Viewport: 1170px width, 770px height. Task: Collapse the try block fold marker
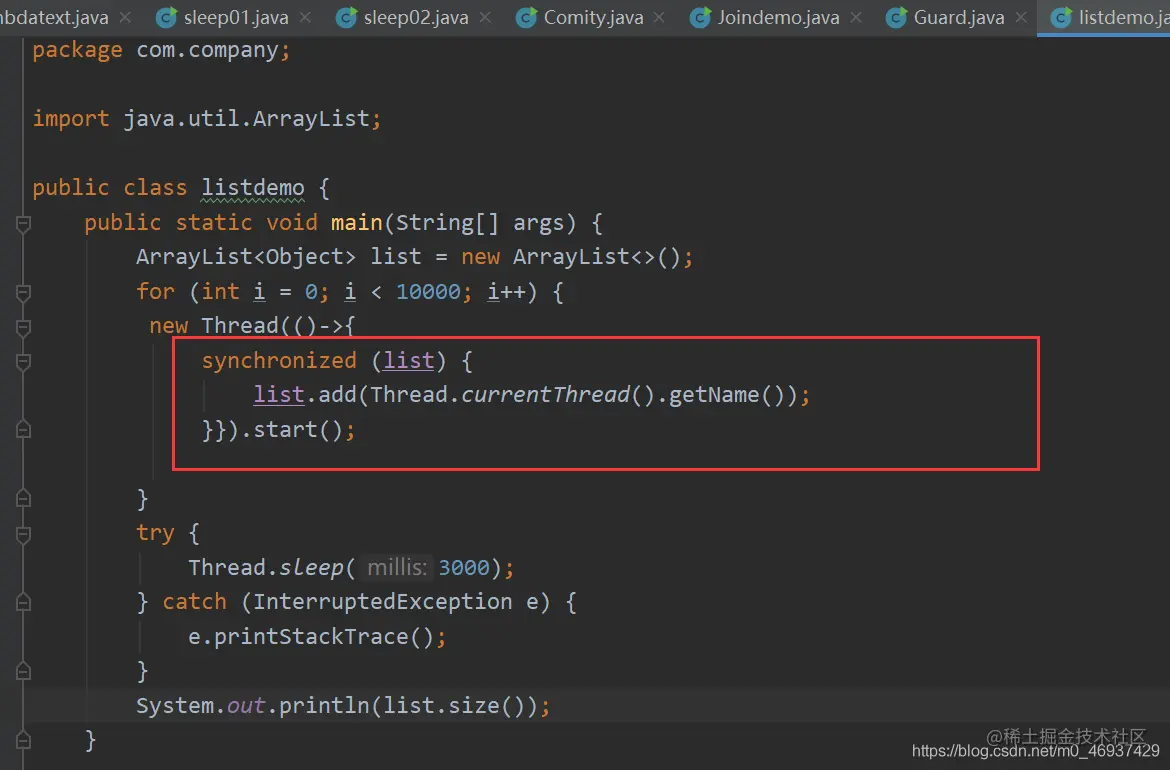coord(23,534)
